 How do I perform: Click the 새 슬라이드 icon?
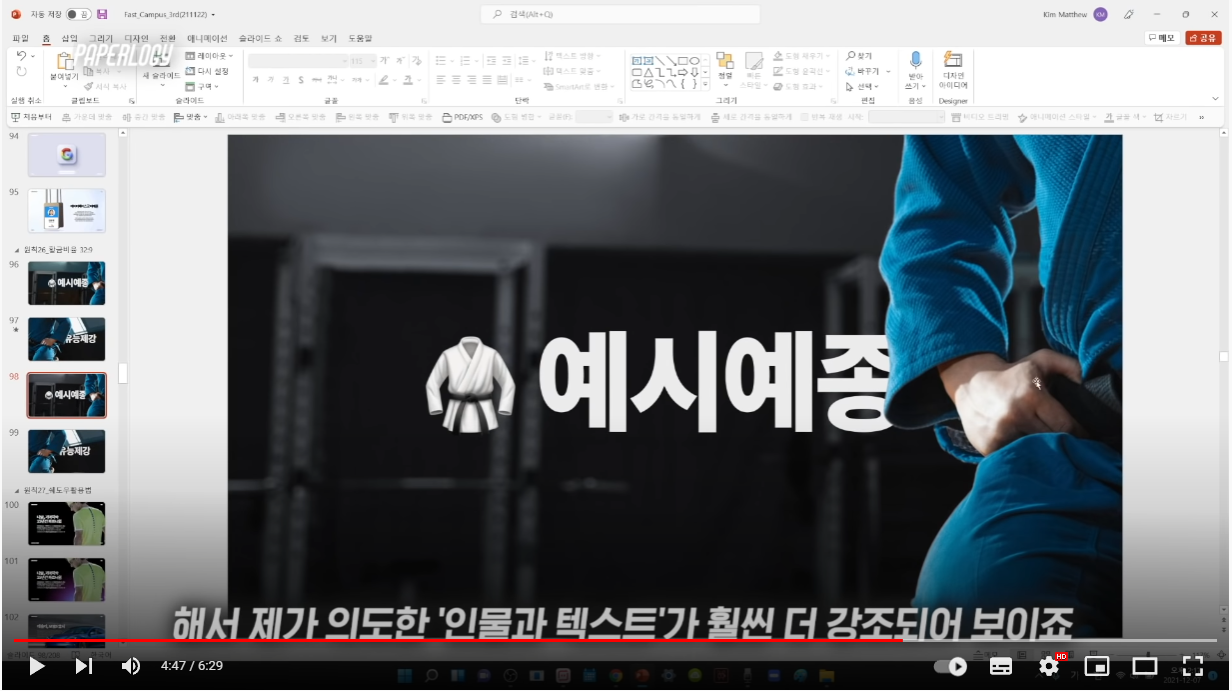point(161,59)
